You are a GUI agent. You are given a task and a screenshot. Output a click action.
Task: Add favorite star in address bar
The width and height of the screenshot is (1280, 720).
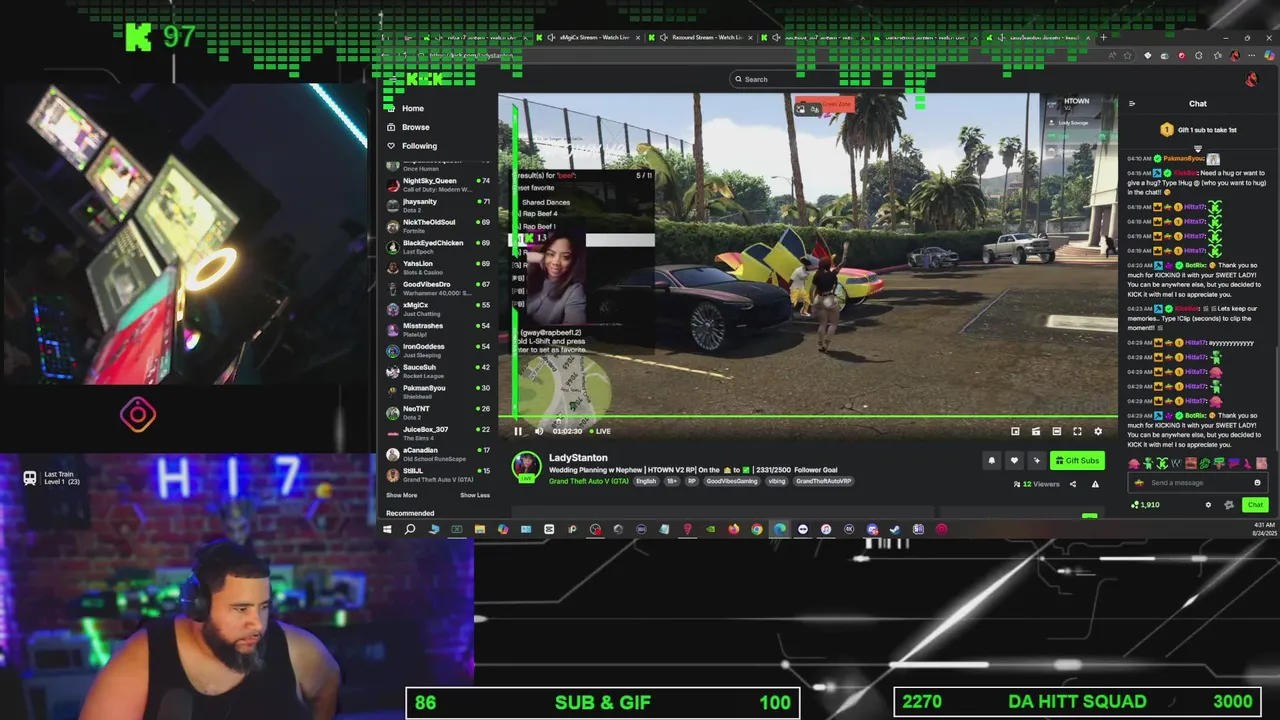1129,56
